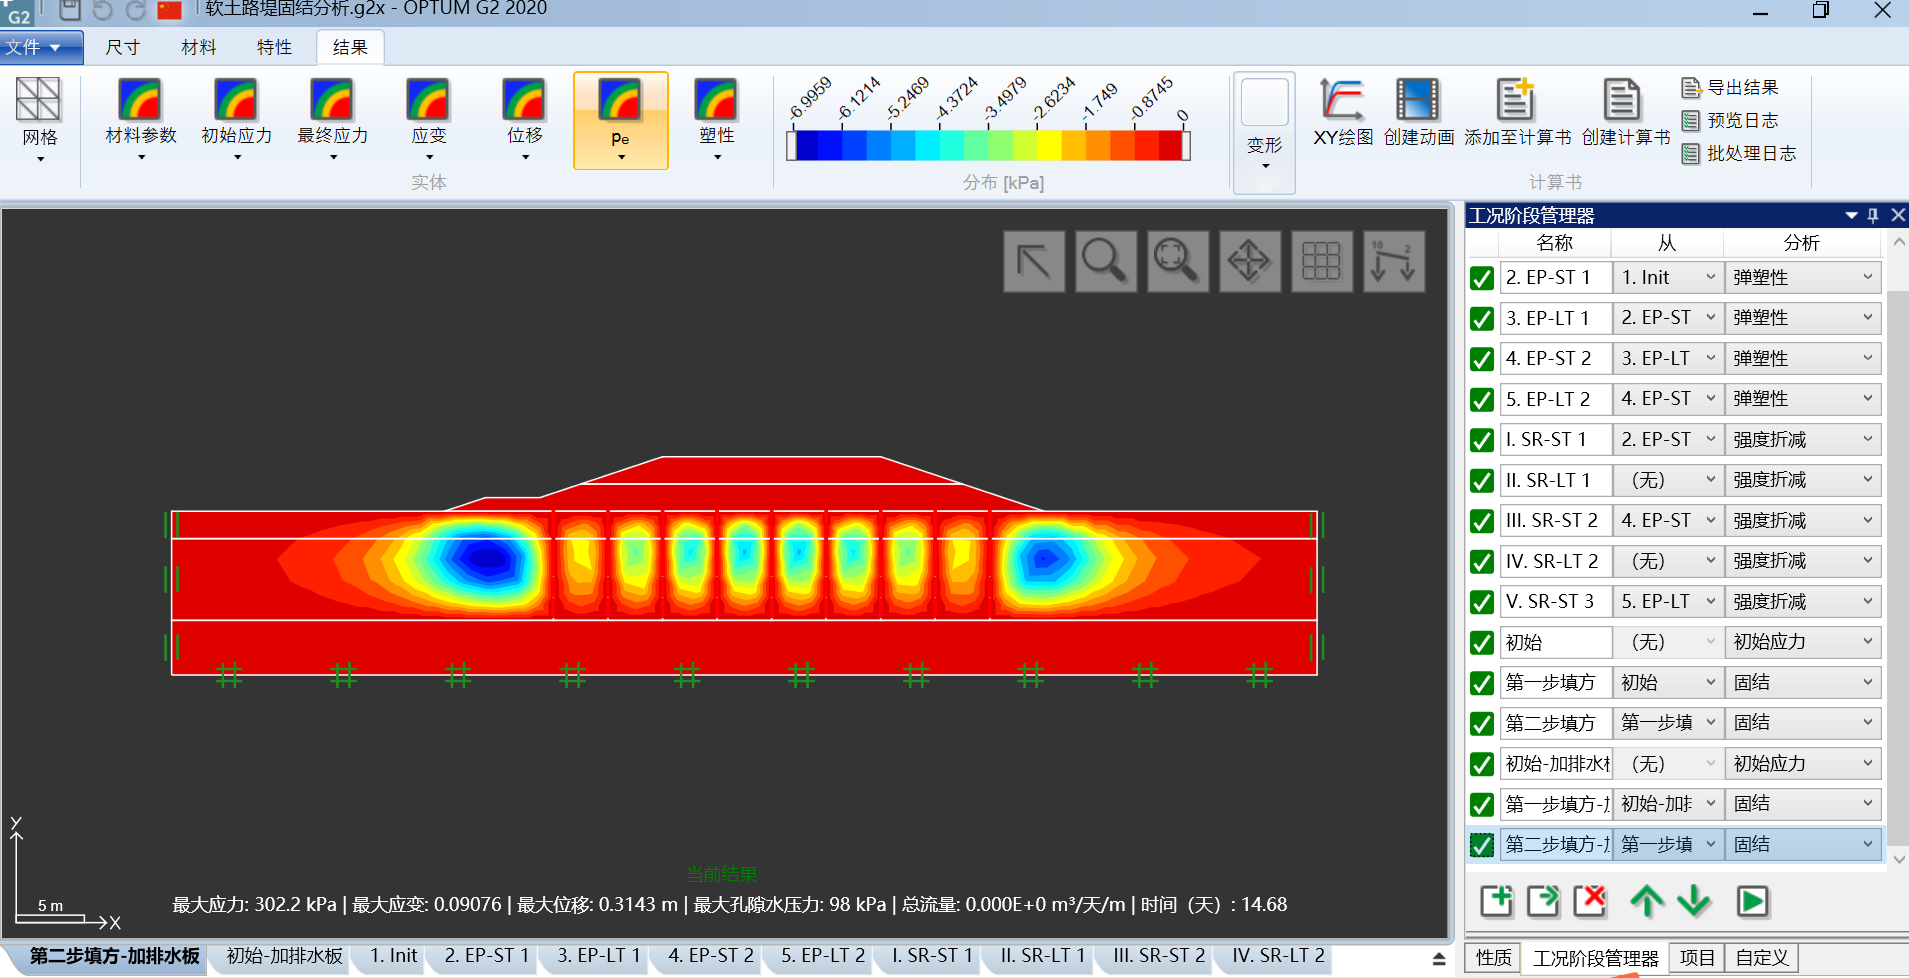Open analysis dropdown for I. SR-ST 1 row

(x=1803, y=439)
